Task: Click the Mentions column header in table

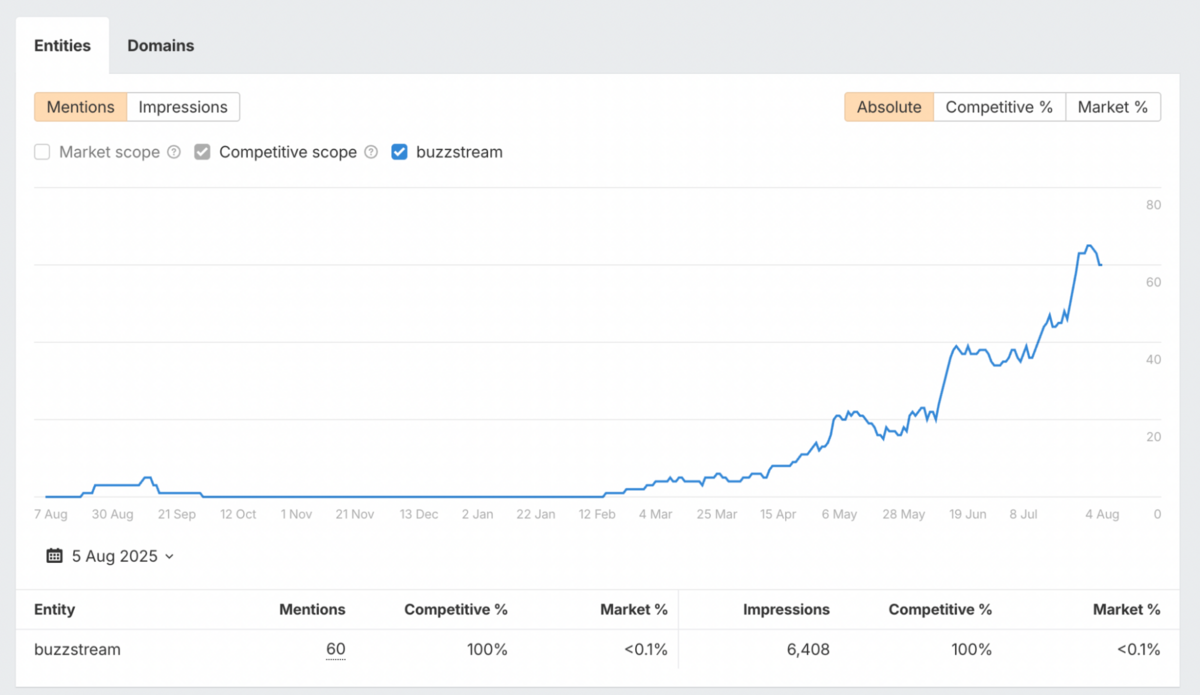Action: (x=312, y=609)
